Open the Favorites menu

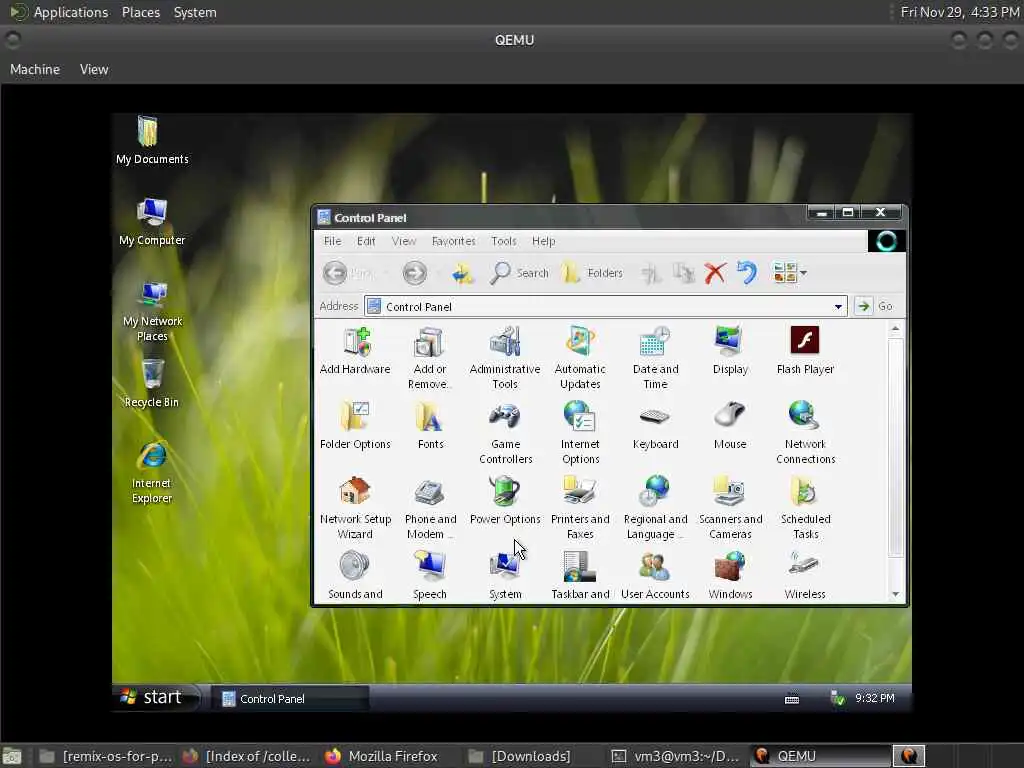click(453, 241)
